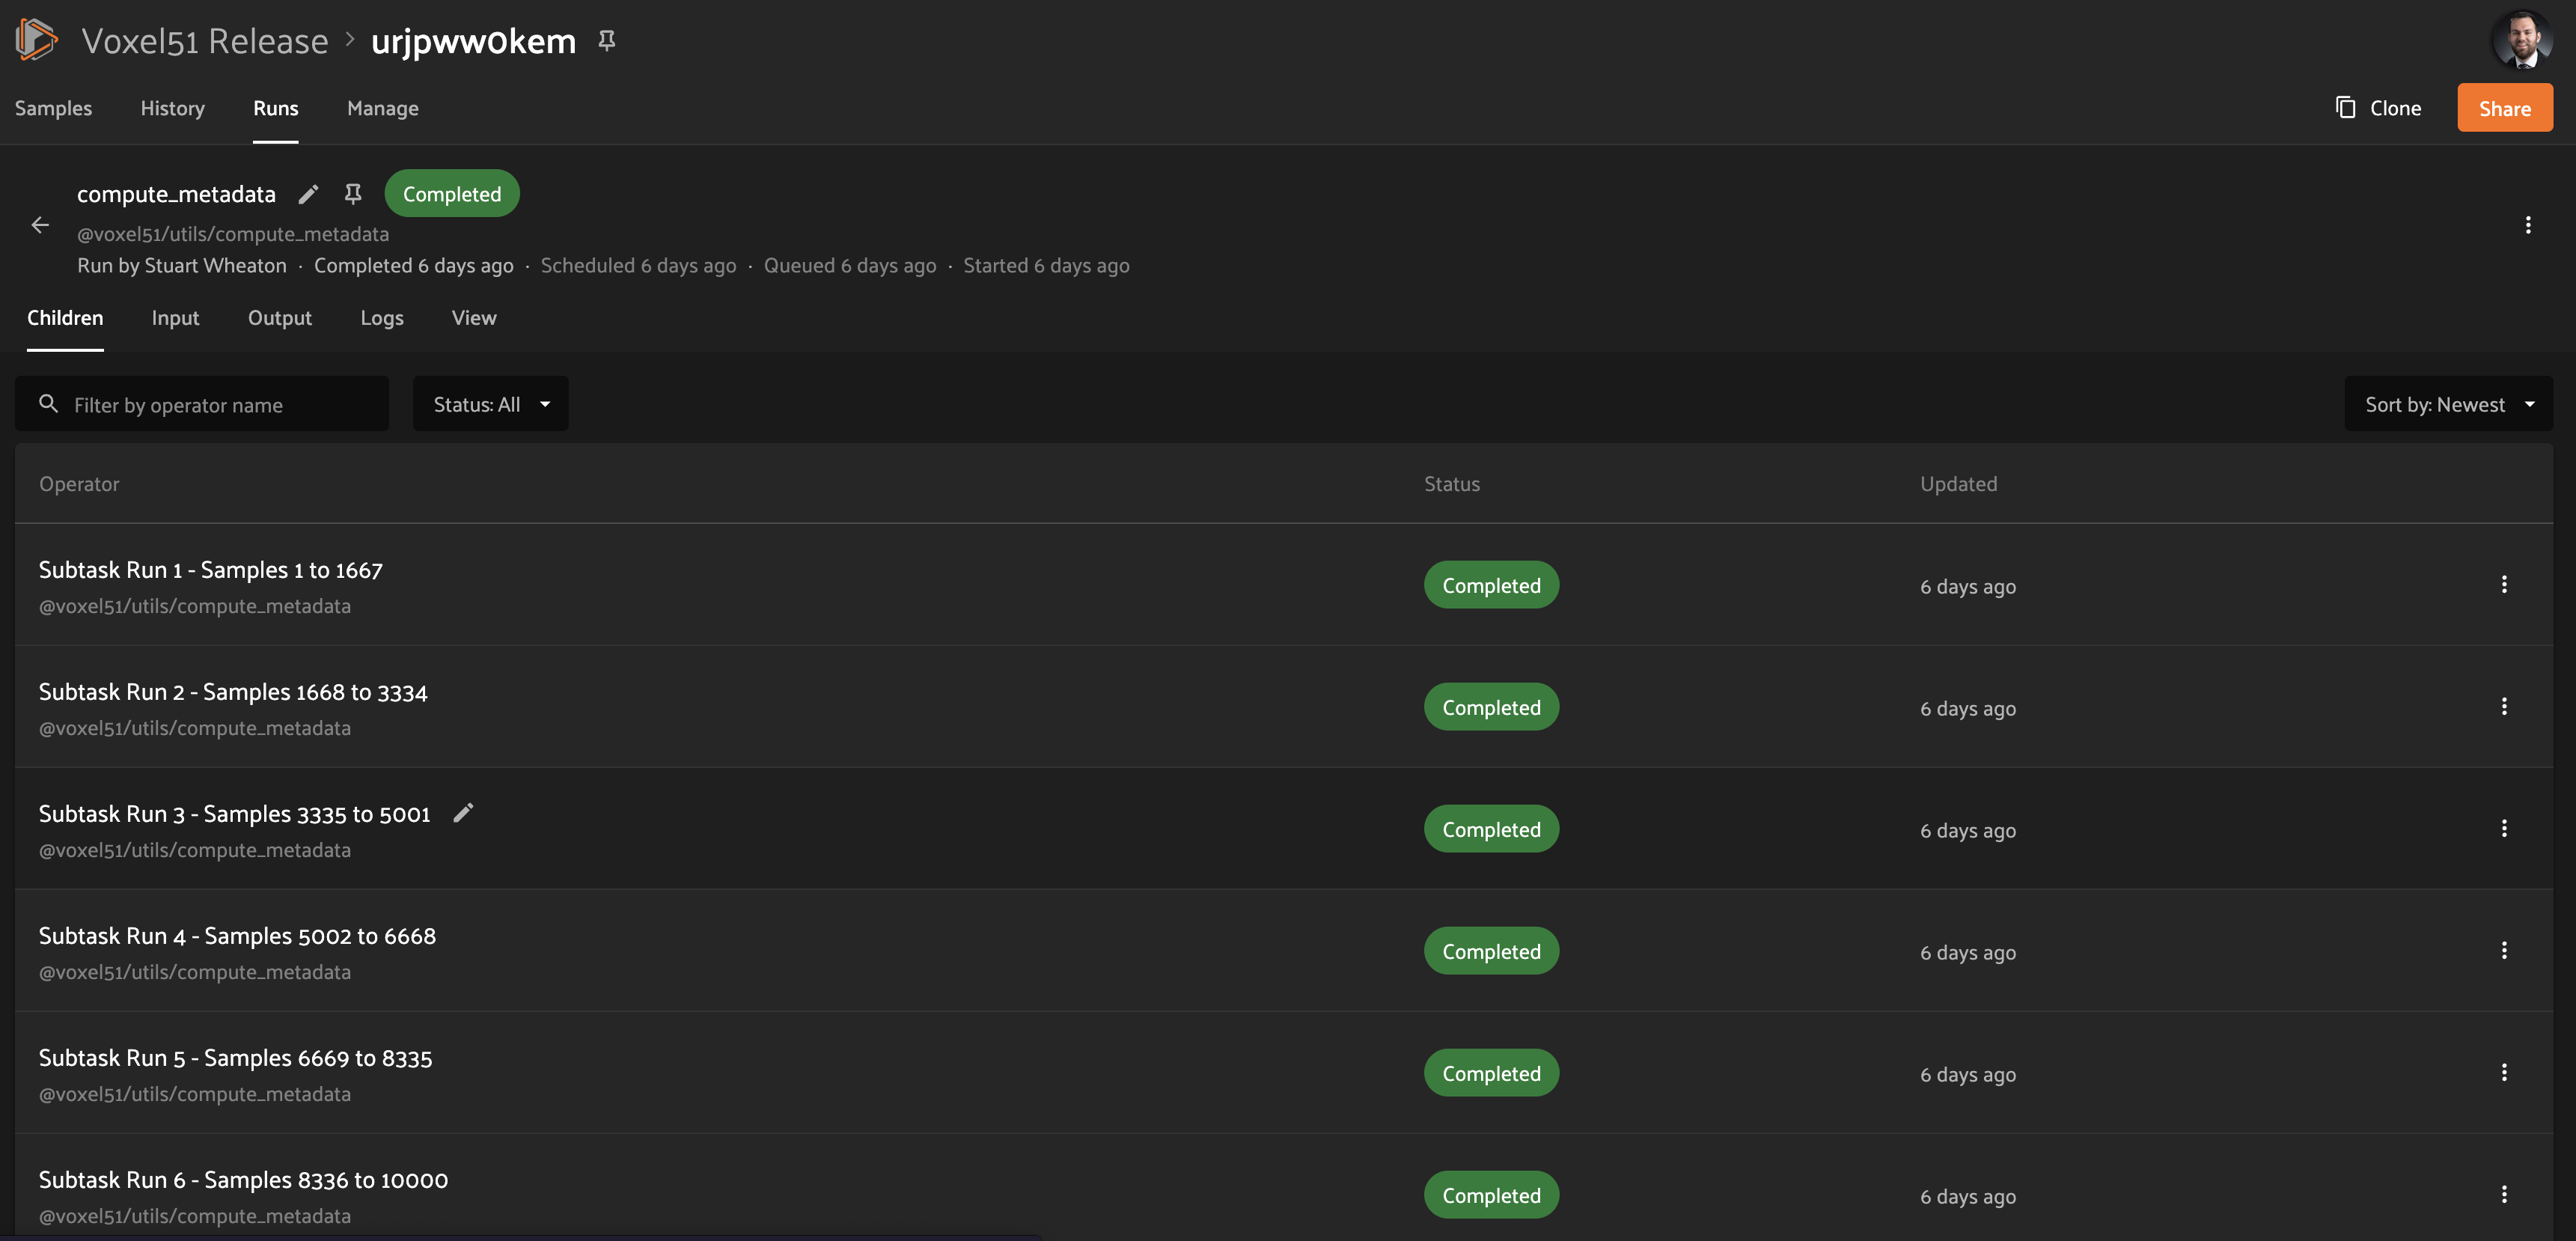Open Subtask Run 5 - Samples 6669 to 8335

click(x=235, y=1058)
